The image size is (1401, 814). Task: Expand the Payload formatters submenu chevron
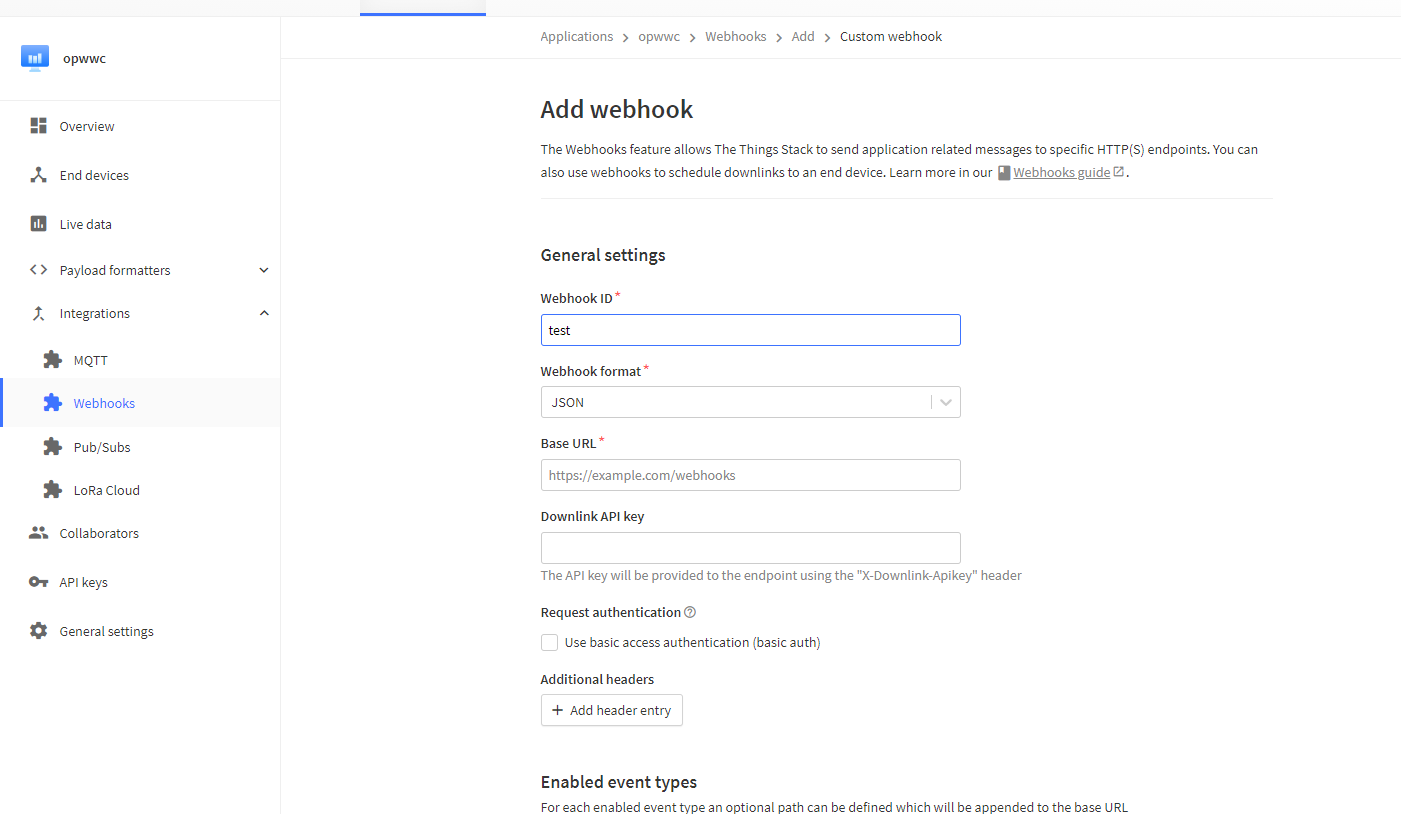(x=264, y=270)
